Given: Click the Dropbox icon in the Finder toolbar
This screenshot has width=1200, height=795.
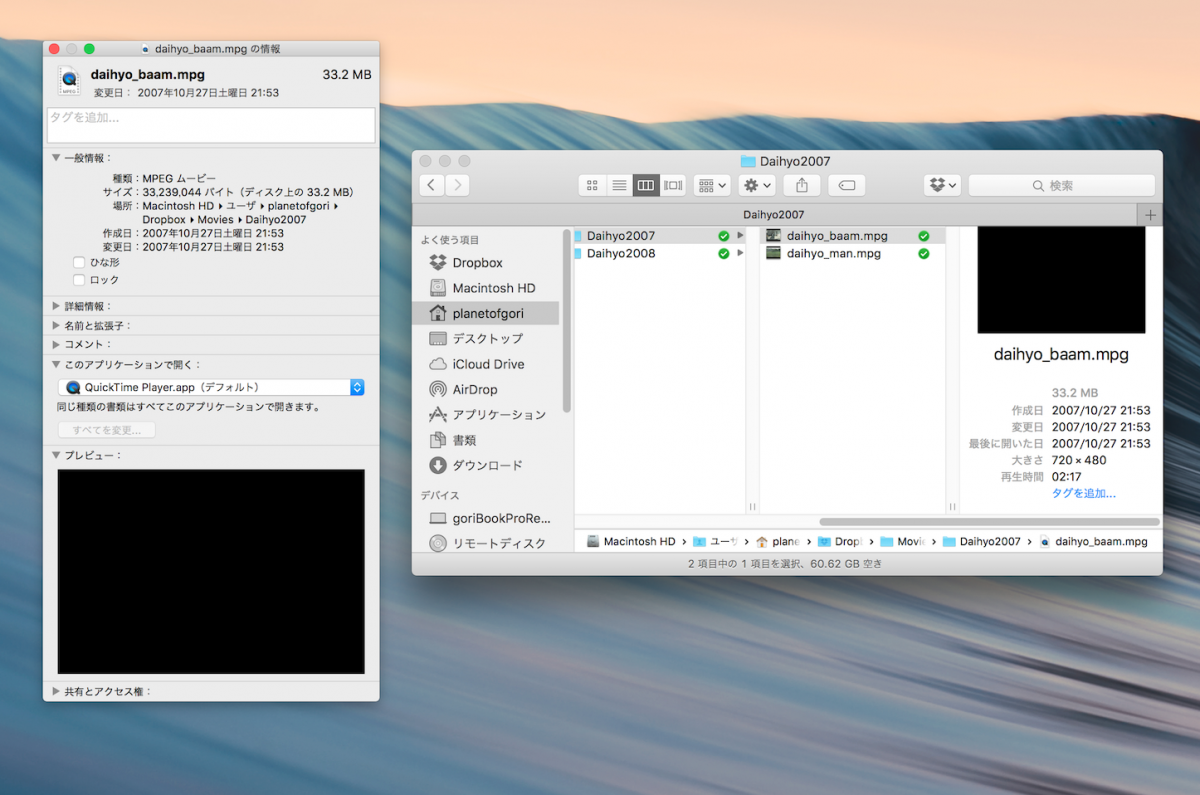Looking at the screenshot, I should click(936, 185).
